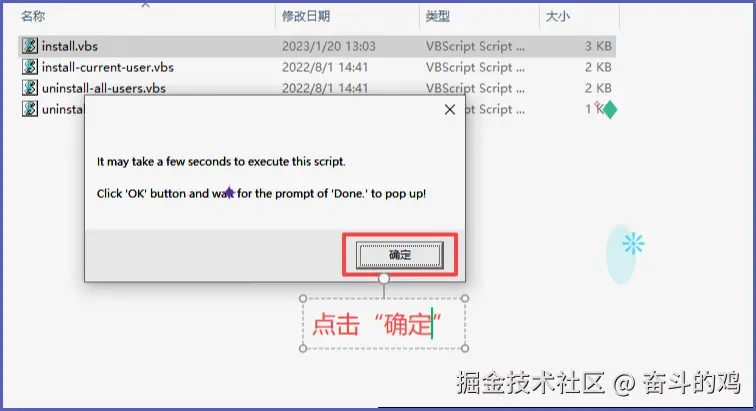Click the 类型 column header
Screen dimensions: 756x411
pyautogui.click(x=437, y=16)
